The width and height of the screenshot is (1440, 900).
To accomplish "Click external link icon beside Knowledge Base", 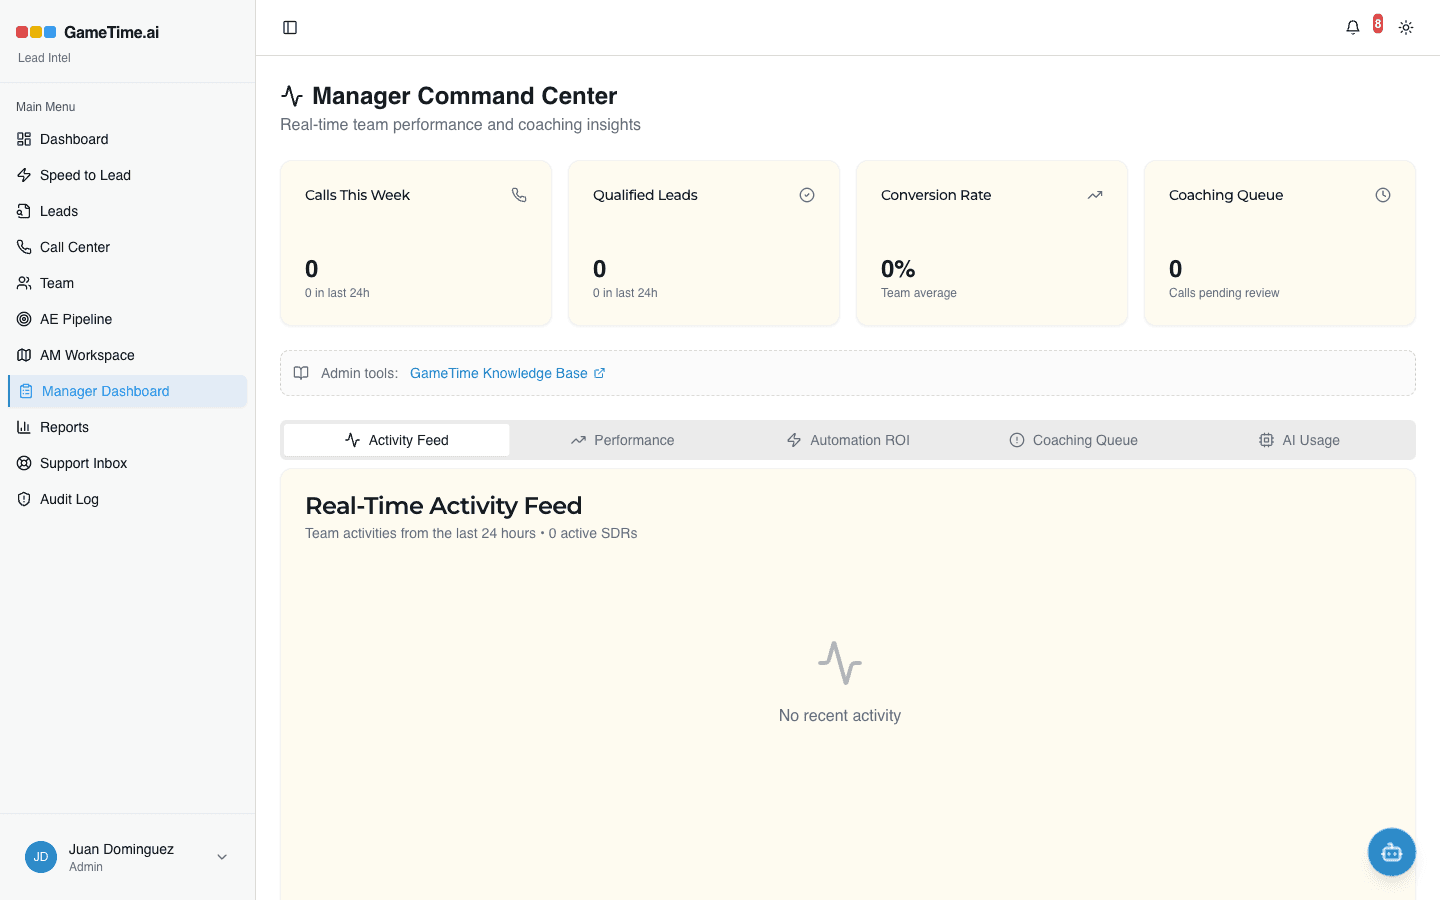I will tap(600, 373).
